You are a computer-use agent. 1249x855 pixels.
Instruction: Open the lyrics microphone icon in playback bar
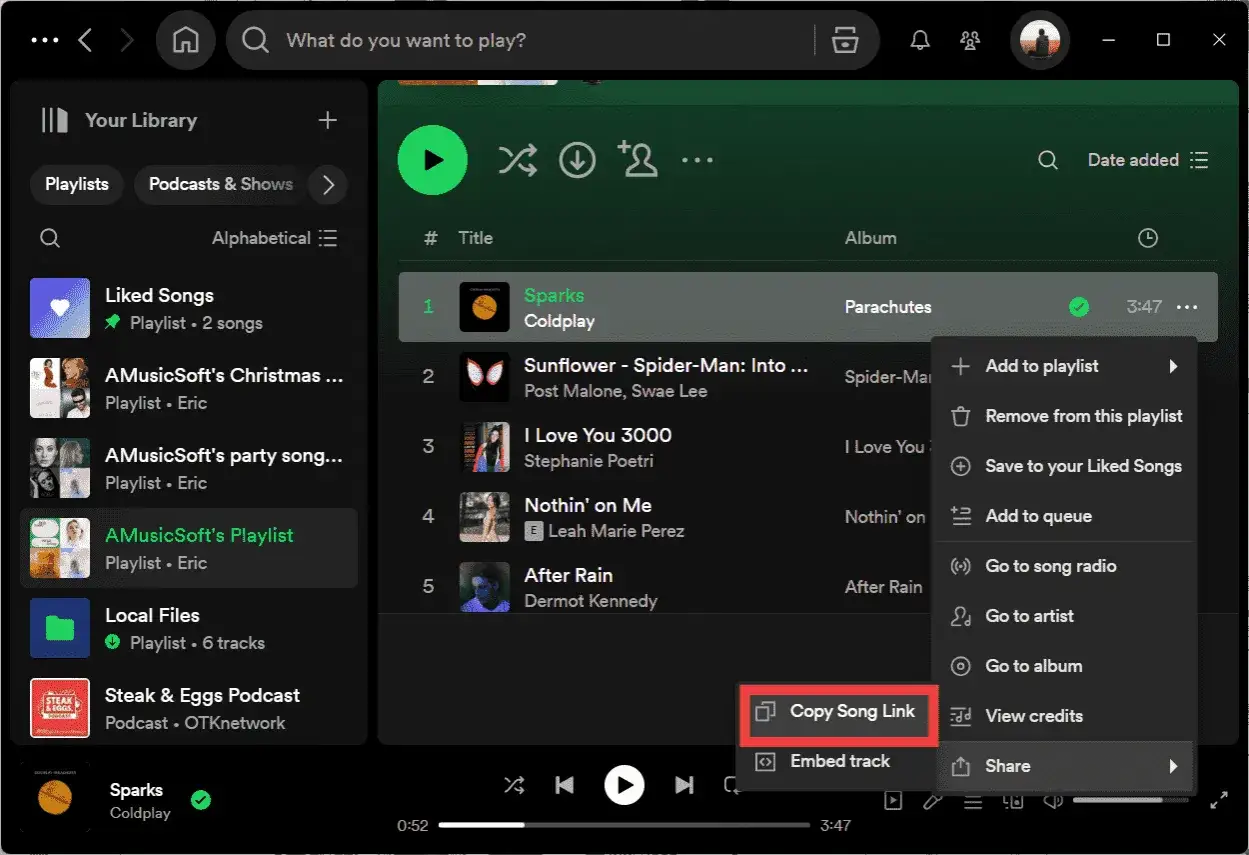tap(932, 800)
